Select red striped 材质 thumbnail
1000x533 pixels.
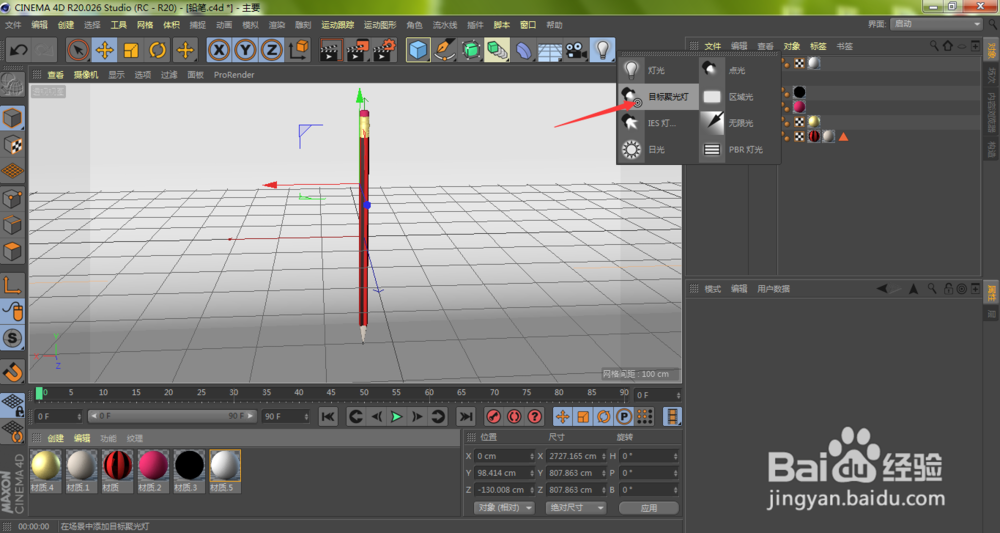click(117, 470)
